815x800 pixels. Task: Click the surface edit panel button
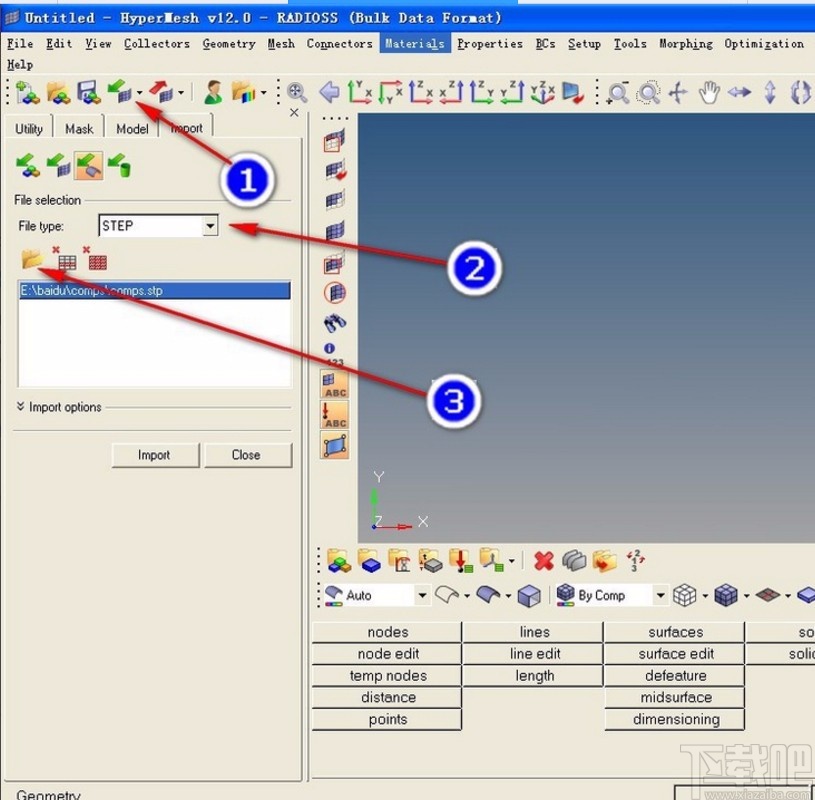click(x=675, y=654)
